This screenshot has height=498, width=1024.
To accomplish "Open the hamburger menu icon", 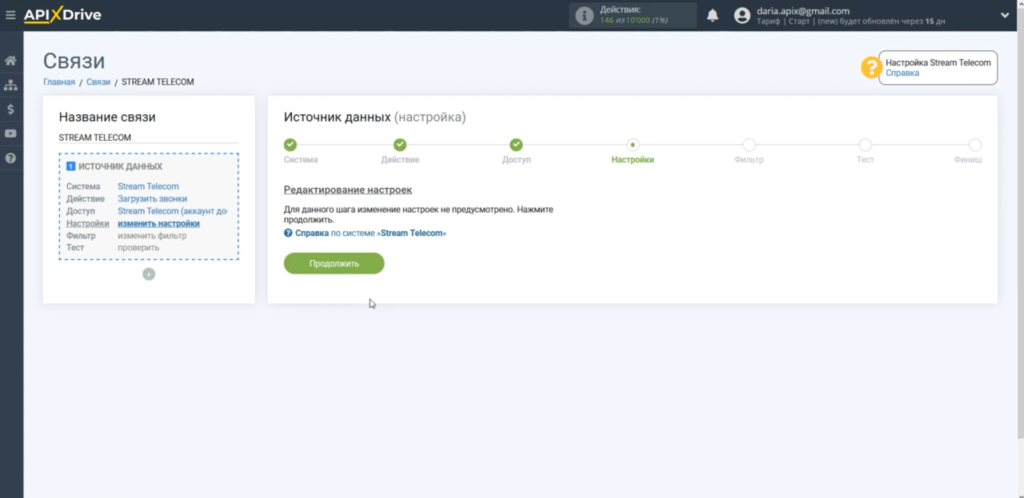I will click(11, 15).
